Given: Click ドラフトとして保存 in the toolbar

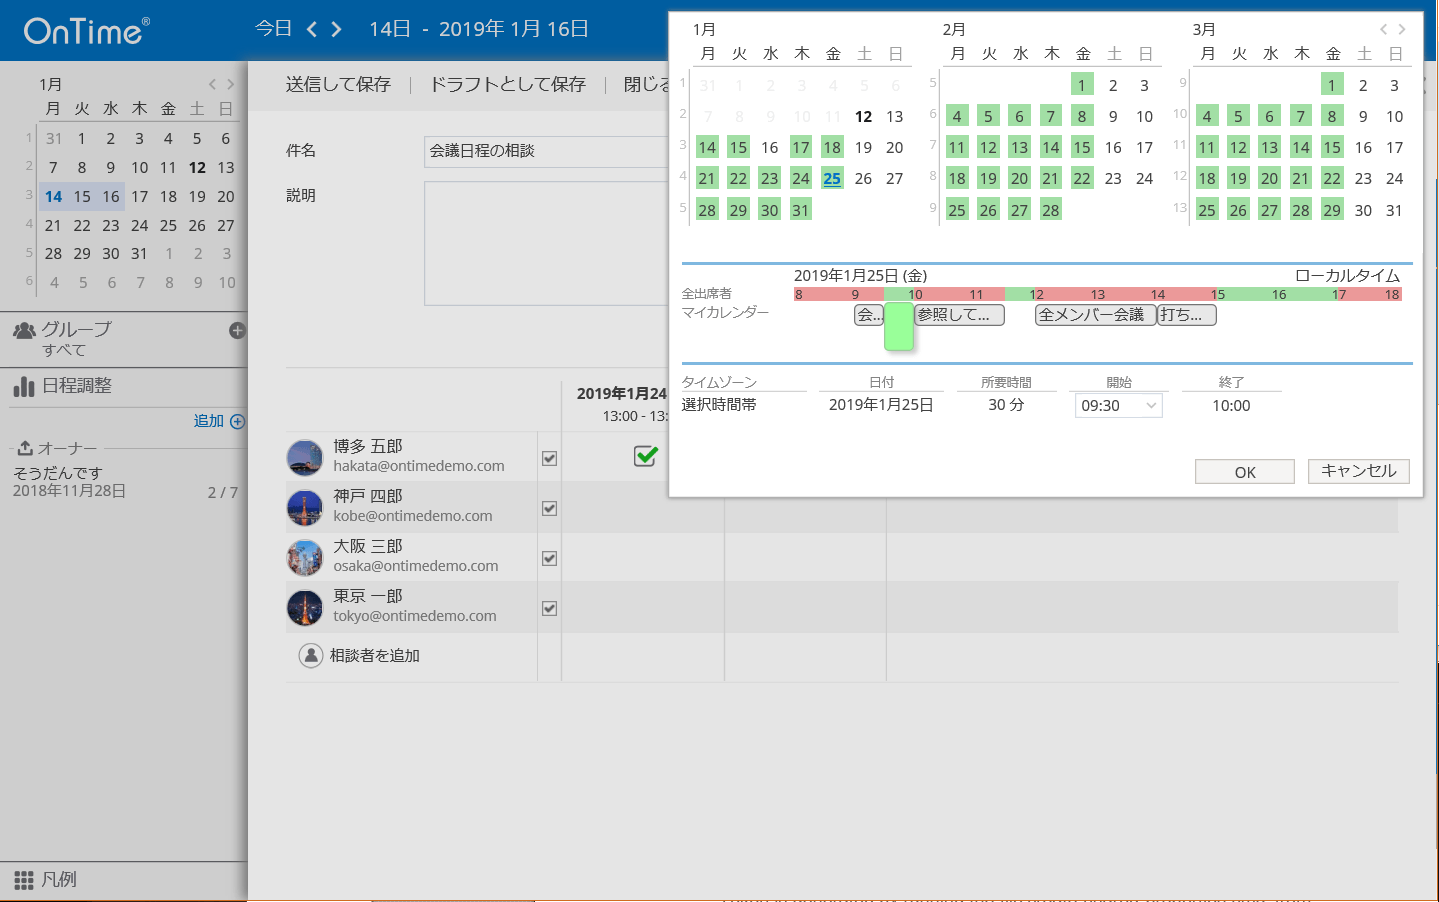Looking at the screenshot, I should click(508, 85).
